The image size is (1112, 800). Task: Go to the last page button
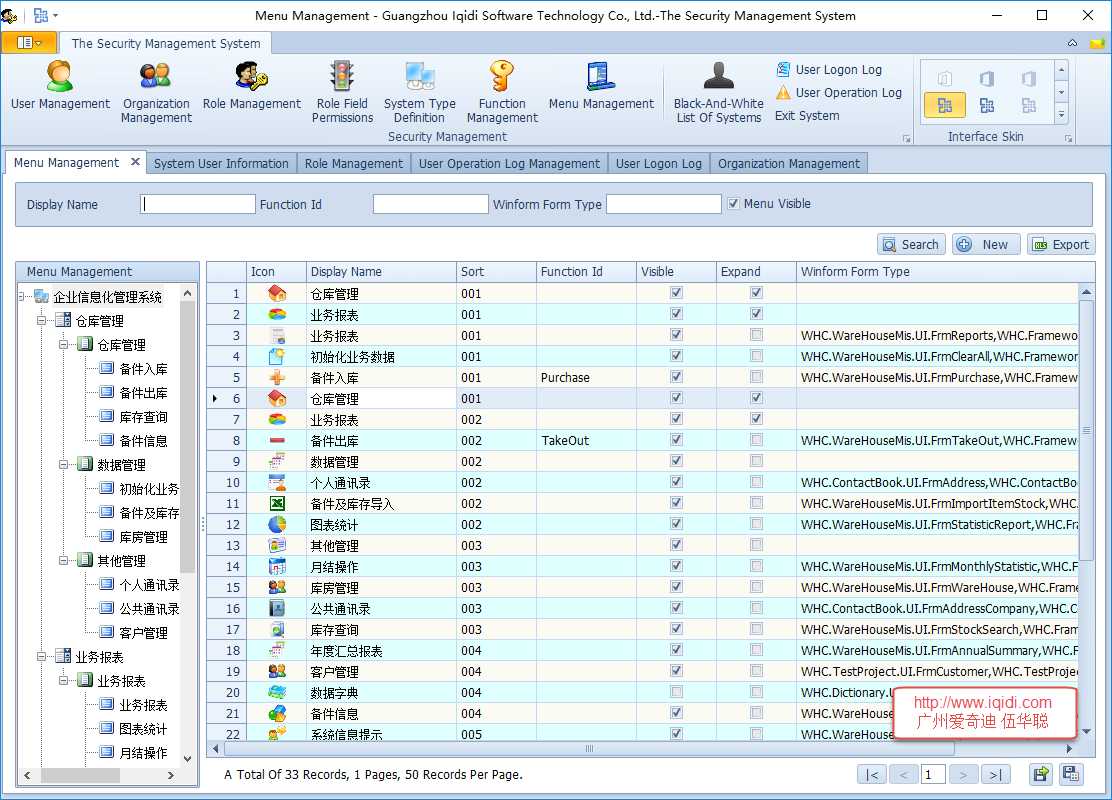tap(996, 774)
